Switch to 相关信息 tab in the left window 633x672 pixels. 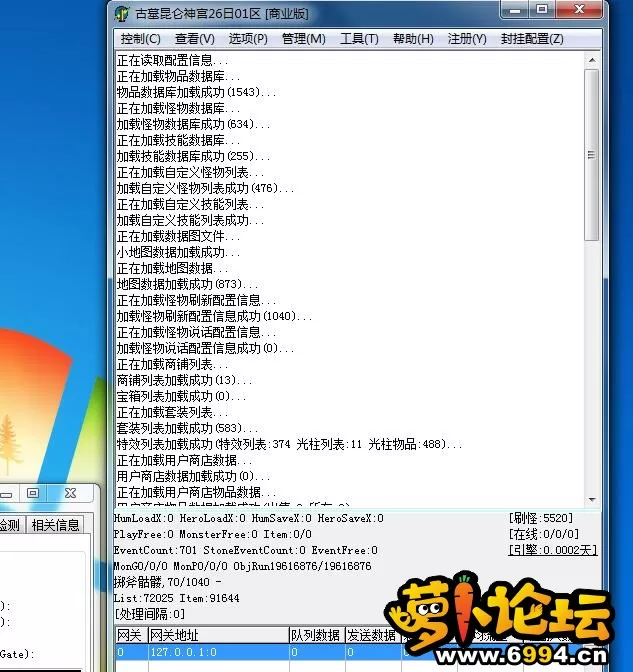click(x=56, y=525)
